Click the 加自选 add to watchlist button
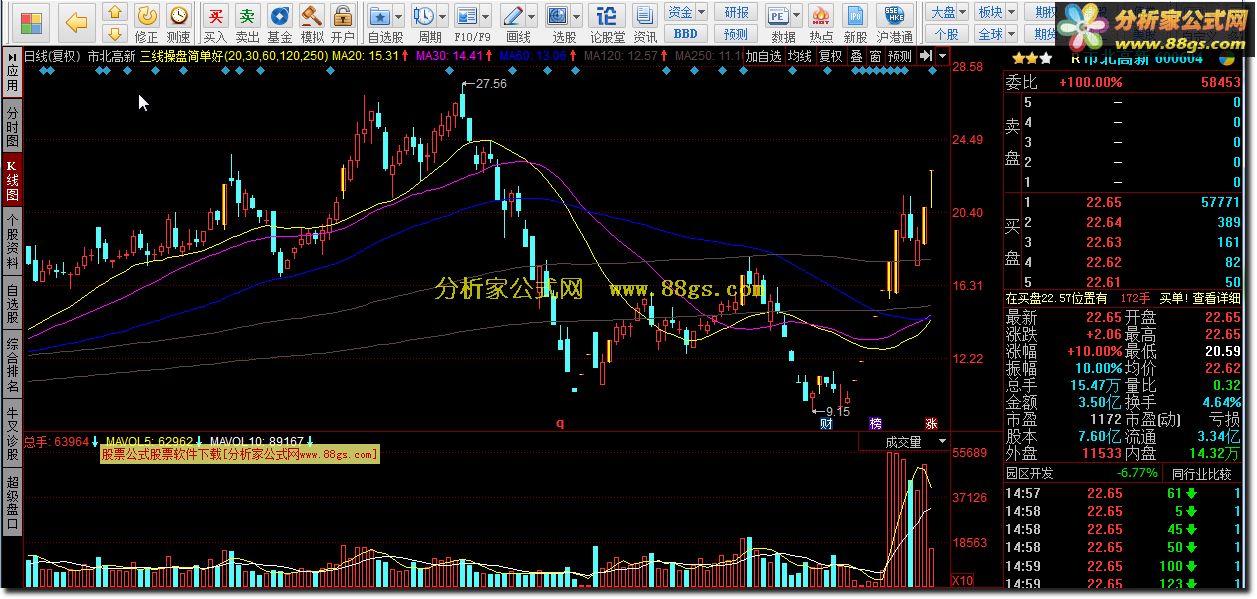The height and width of the screenshot is (599, 1257). (x=764, y=56)
